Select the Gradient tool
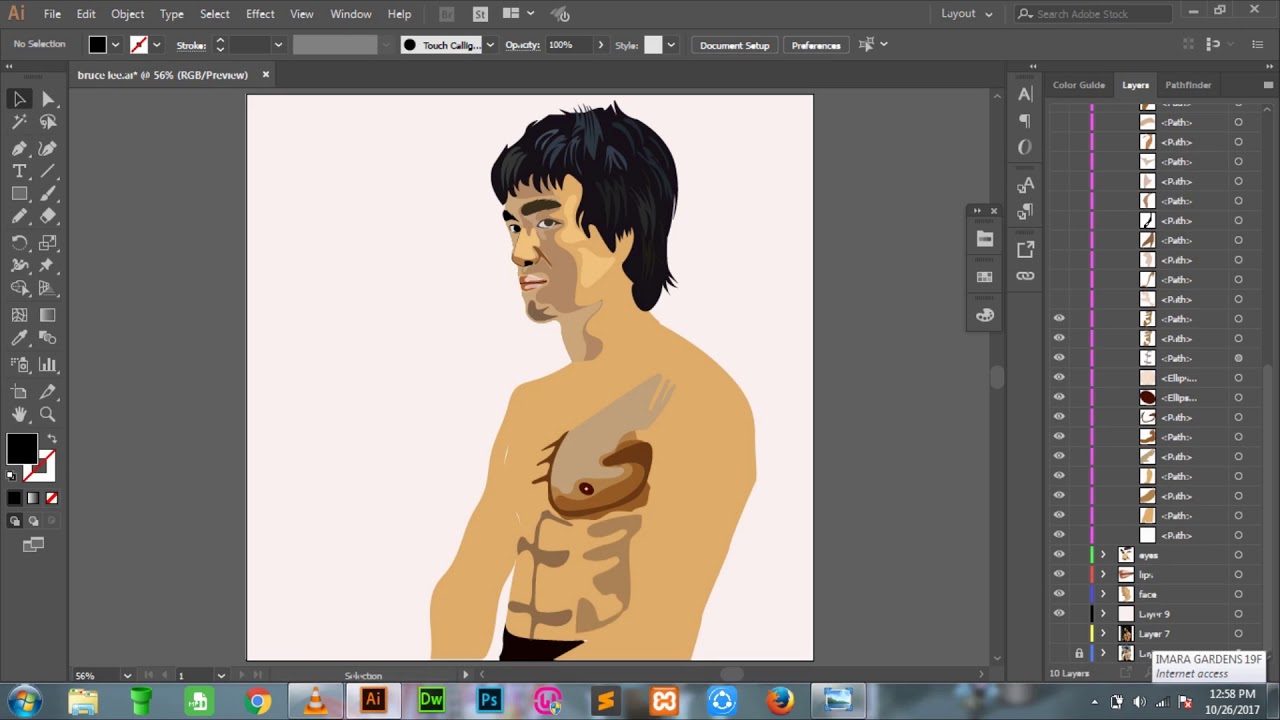The height and width of the screenshot is (720, 1280). [x=48, y=315]
